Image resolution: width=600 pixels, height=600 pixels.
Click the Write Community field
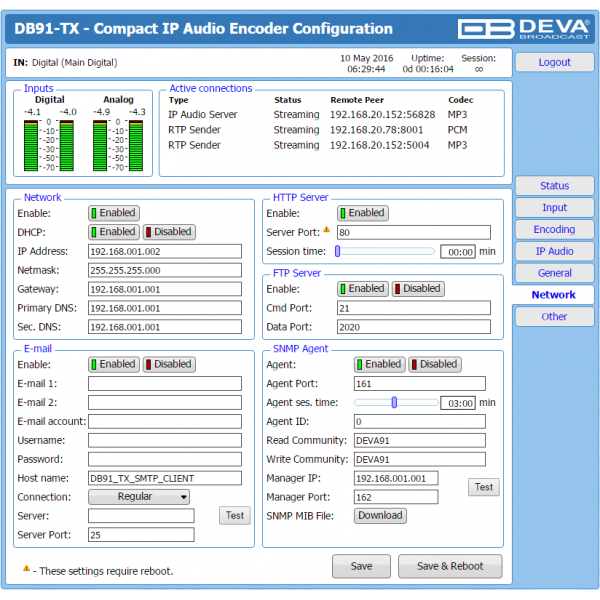pos(420,459)
